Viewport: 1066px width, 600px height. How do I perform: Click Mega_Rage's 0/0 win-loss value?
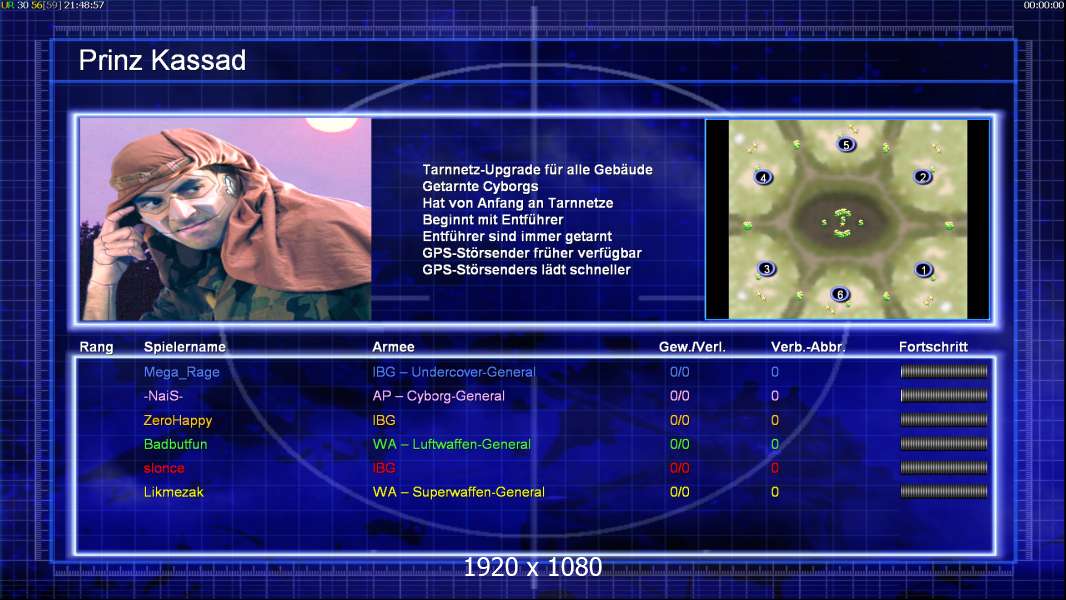pos(679,372)
